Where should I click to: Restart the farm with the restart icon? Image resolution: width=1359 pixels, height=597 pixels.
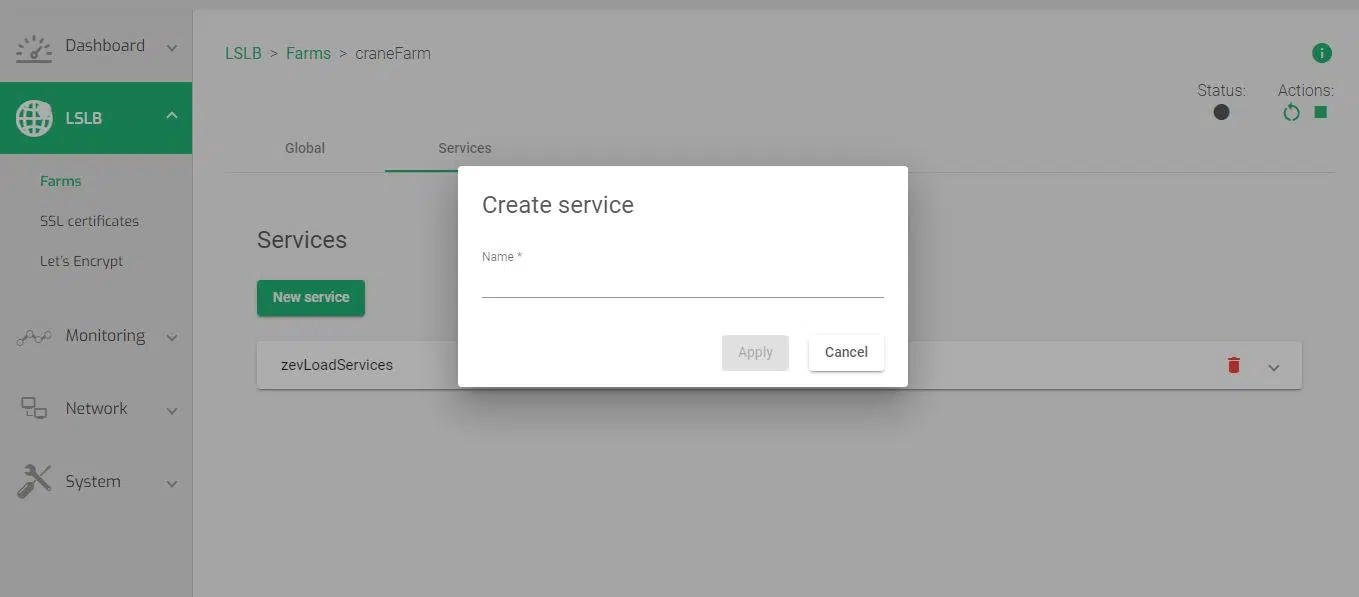[1291, 113]
